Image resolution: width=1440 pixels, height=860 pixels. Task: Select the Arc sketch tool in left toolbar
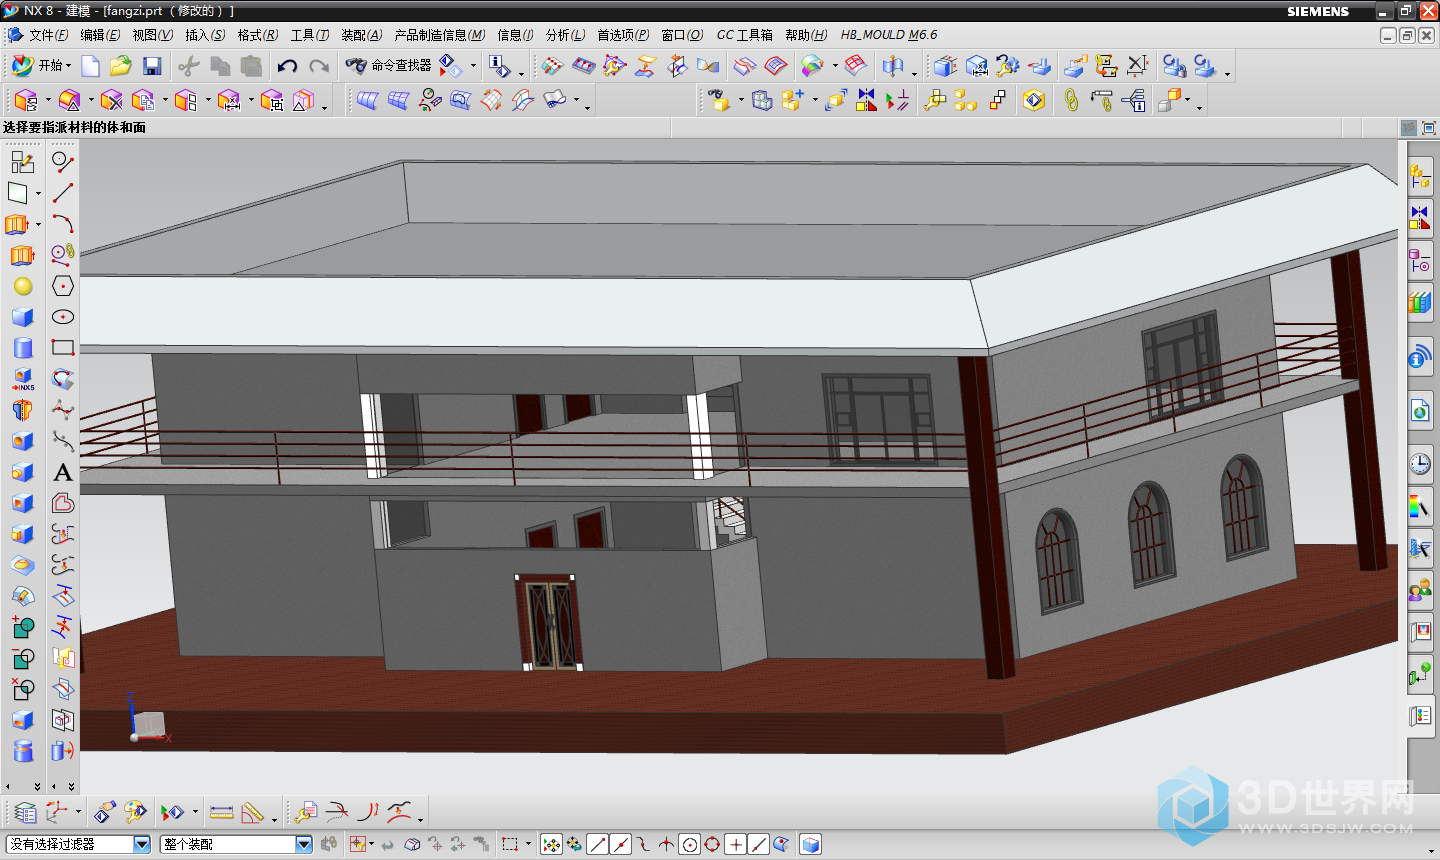(x=63, y=223)
